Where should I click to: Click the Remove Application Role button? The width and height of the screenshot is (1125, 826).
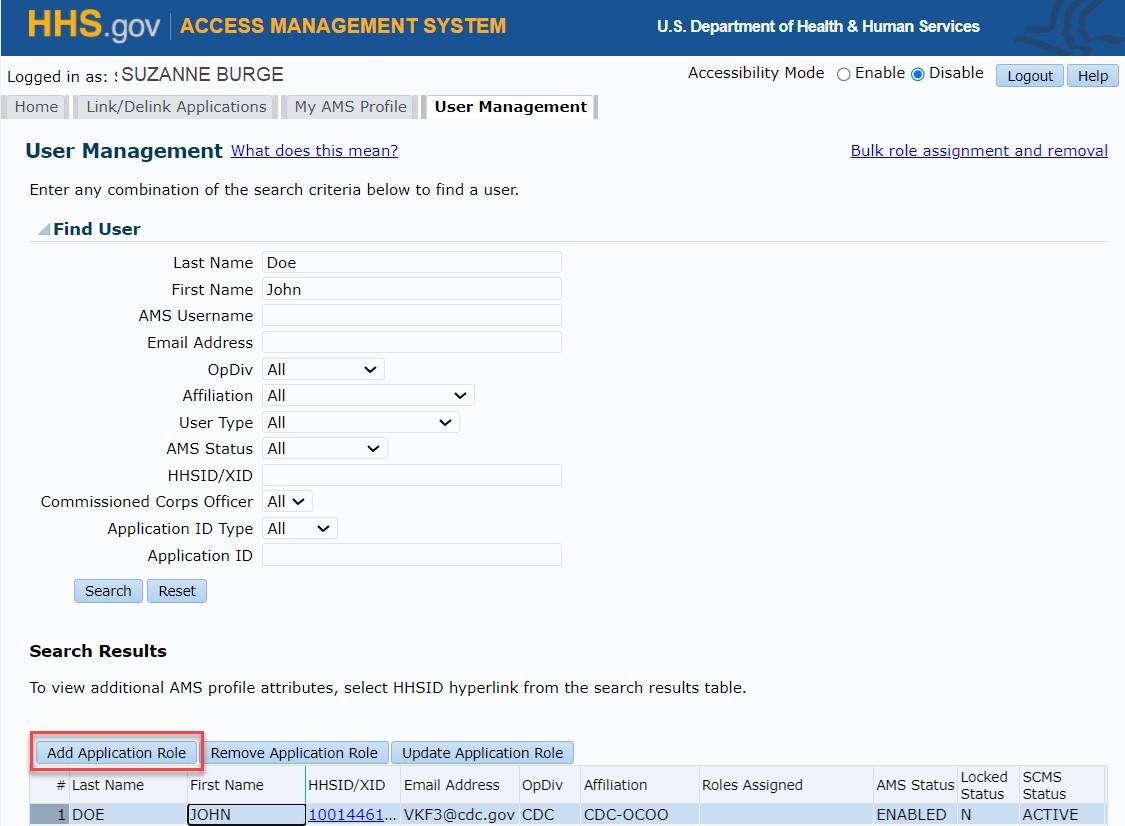(294, 753)
